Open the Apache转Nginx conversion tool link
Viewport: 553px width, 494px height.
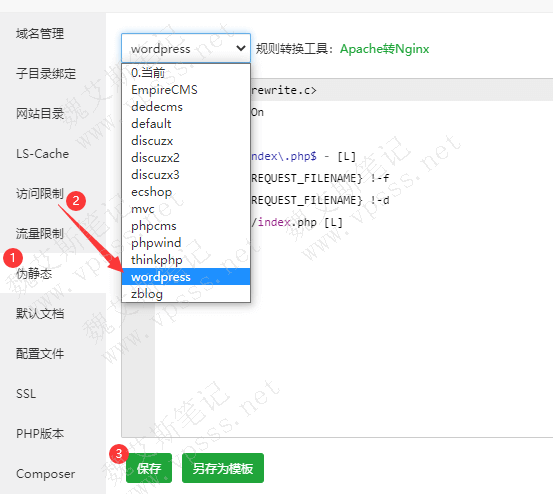pyautogui.click(x=384, y=49)
